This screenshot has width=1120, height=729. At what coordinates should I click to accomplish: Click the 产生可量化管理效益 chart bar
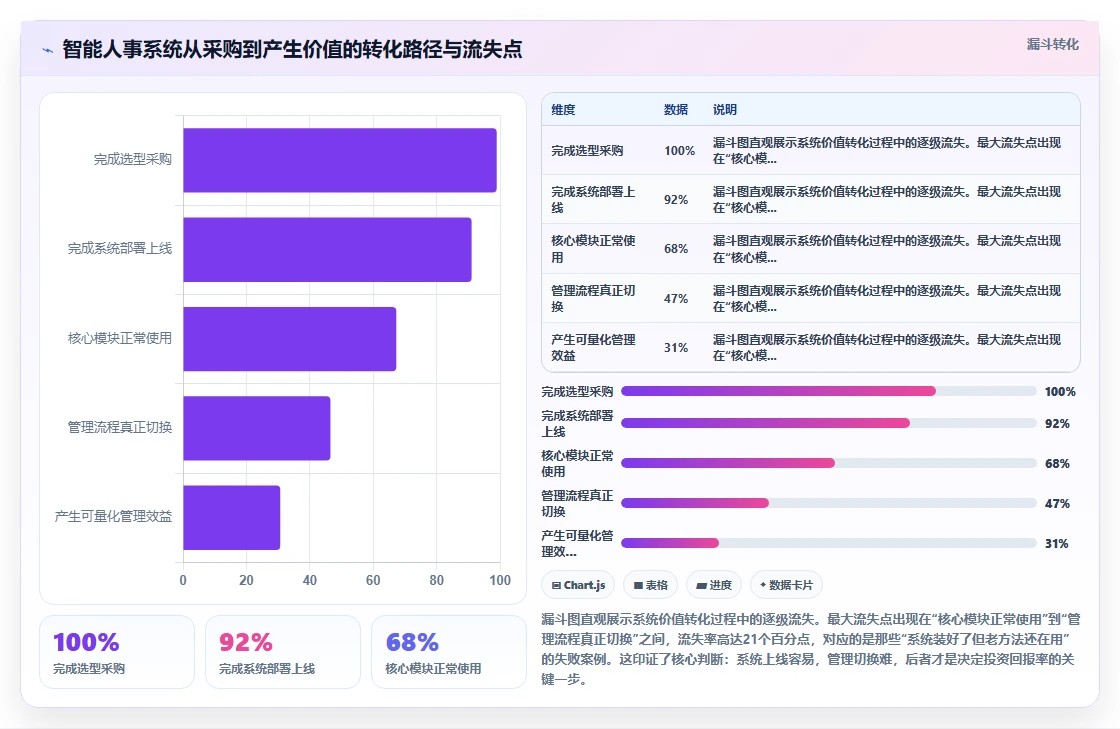231,517
